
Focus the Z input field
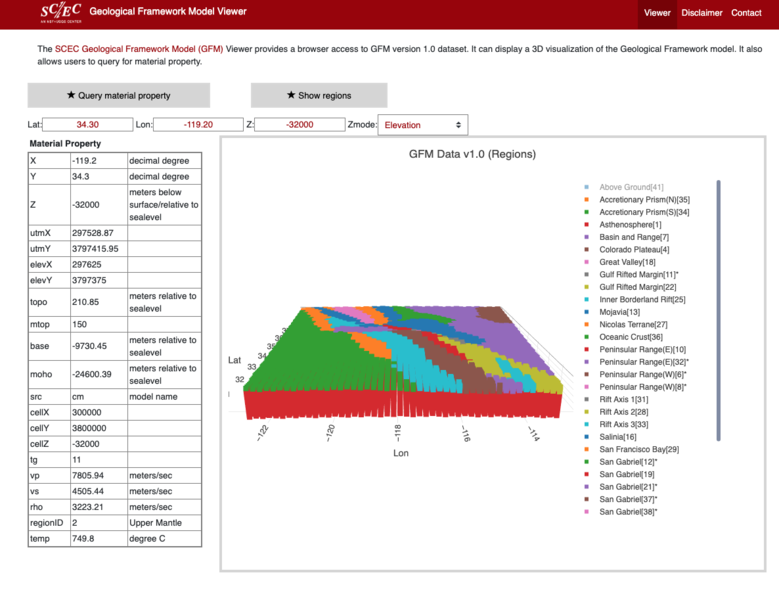click(x=300, y=125)
